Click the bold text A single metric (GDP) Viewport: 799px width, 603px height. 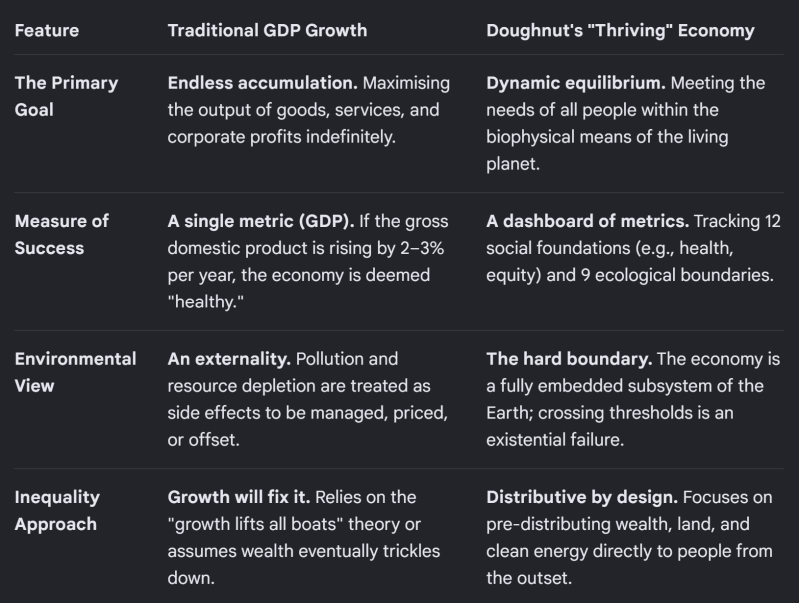click(261, 221)
